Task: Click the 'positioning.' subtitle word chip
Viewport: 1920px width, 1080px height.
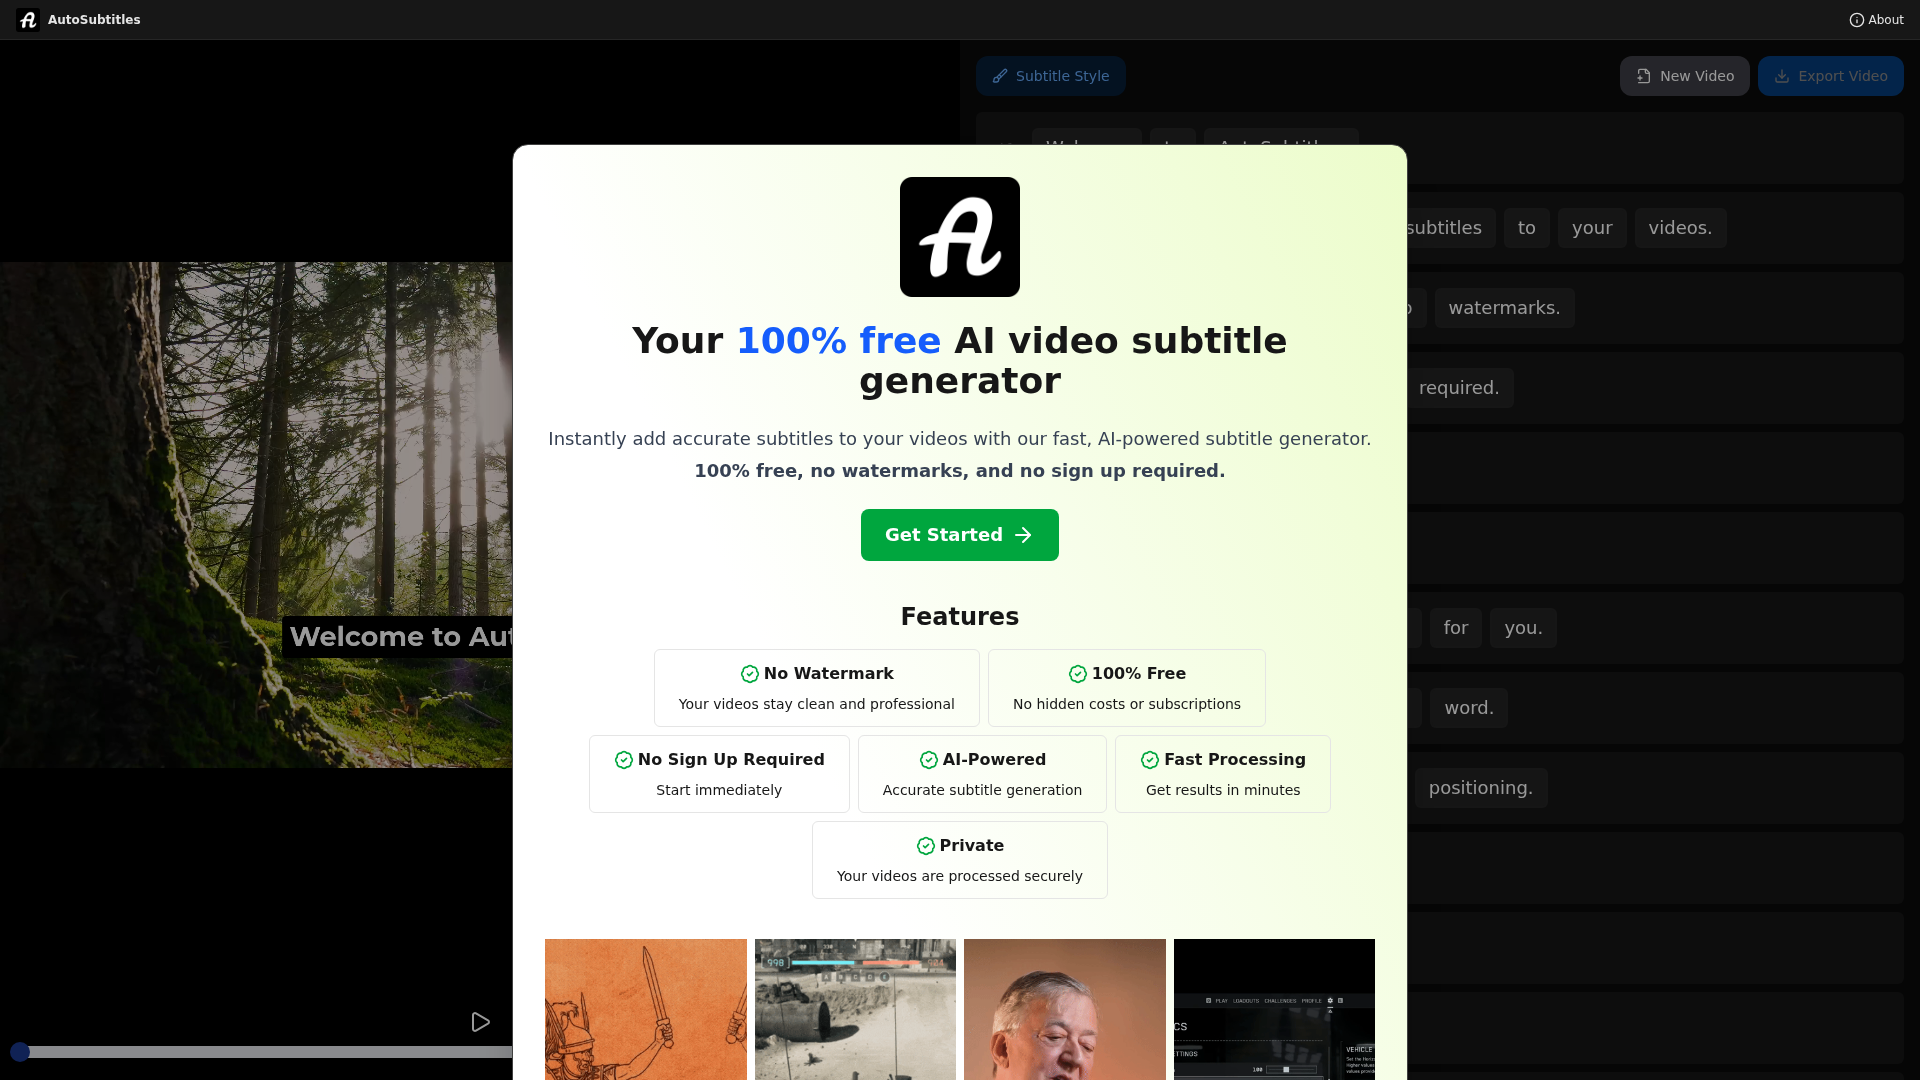Action: pos(1481,788)
